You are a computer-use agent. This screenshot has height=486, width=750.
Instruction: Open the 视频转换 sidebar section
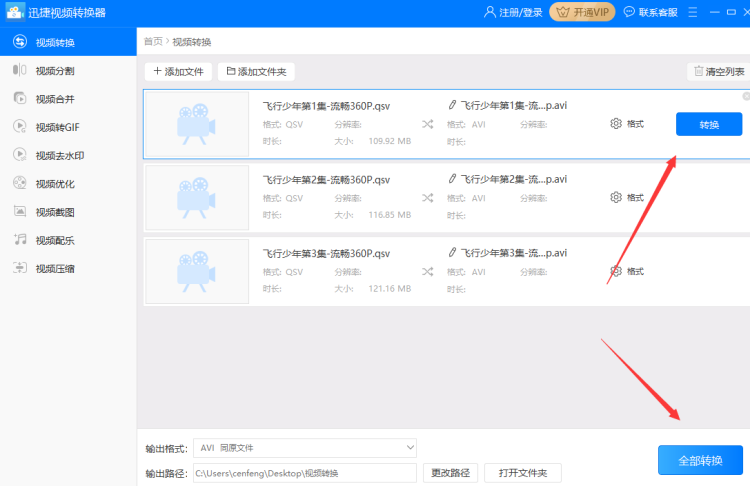pyautogui.click(x=68, y=42)
